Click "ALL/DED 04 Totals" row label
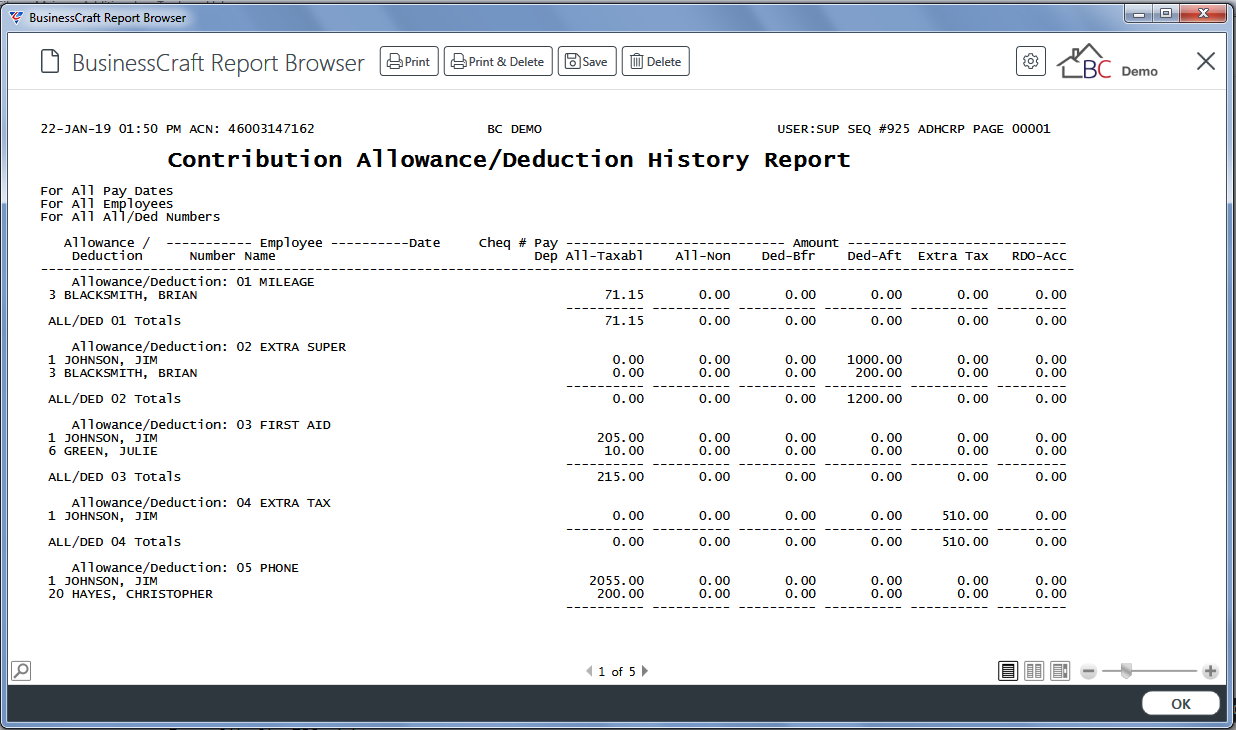This screenshot has width=1236, height=730. click(115, 542)
